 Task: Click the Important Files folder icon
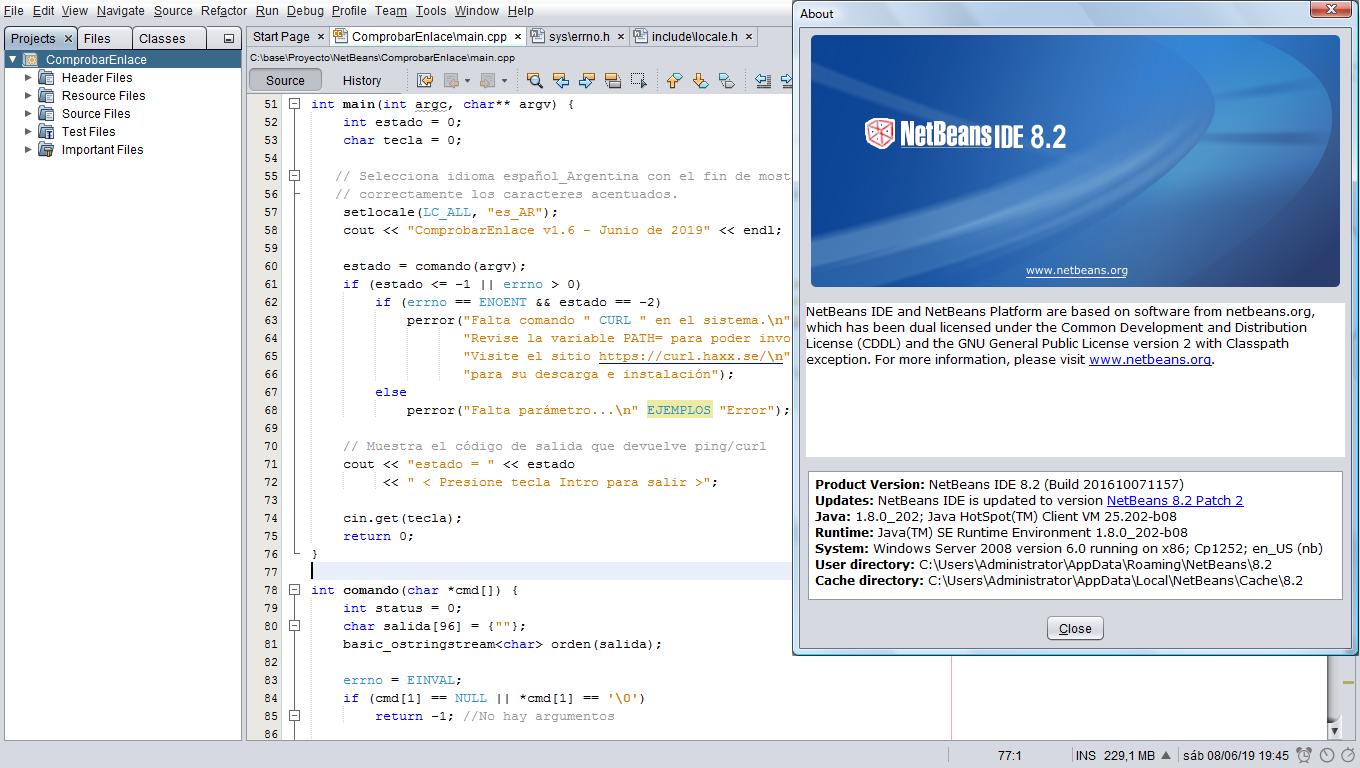tap(46, 150)
